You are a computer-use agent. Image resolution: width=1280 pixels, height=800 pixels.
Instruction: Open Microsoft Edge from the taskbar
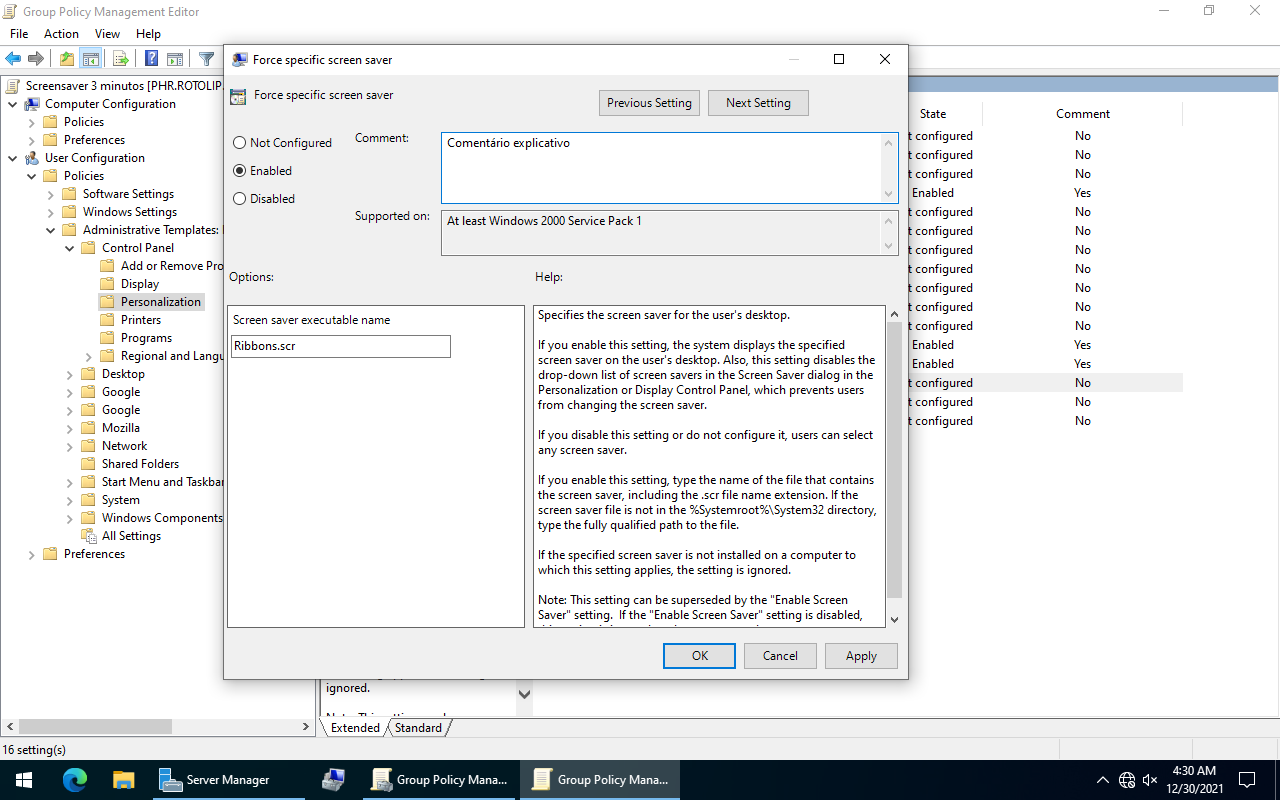point(75,780)
